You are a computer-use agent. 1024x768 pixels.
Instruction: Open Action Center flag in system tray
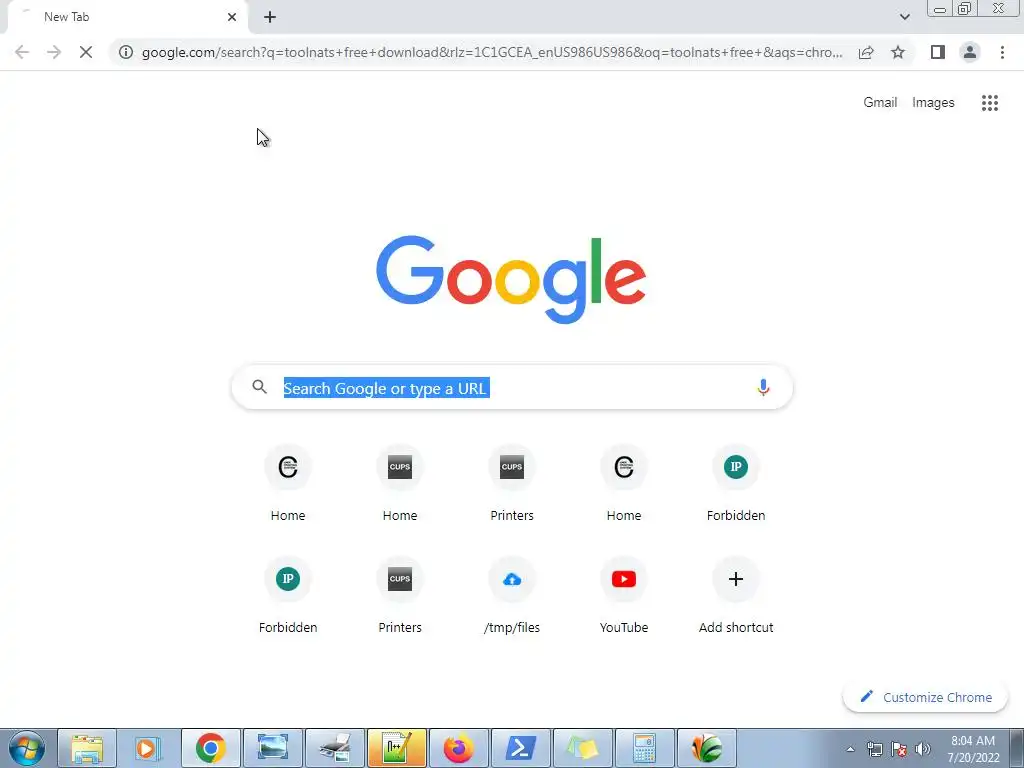(899, 749)
